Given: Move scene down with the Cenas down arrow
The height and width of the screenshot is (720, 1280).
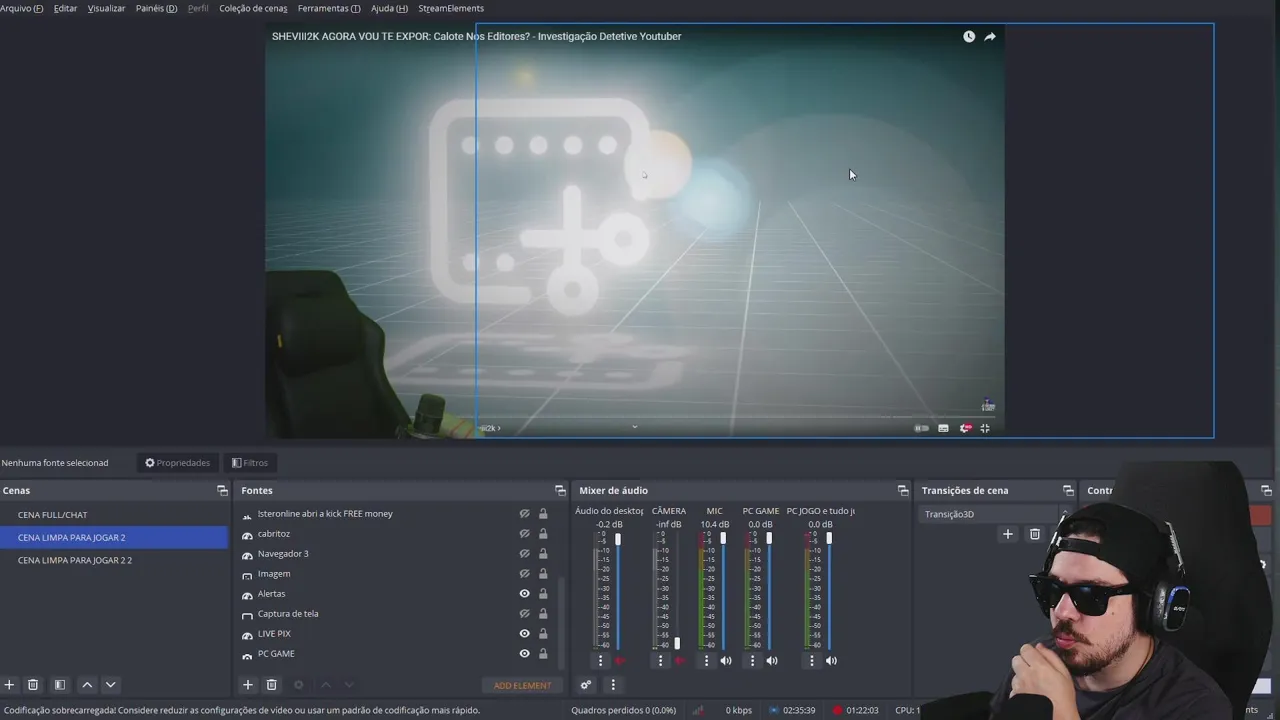Looking at the screenshot, I should [111, 685].
